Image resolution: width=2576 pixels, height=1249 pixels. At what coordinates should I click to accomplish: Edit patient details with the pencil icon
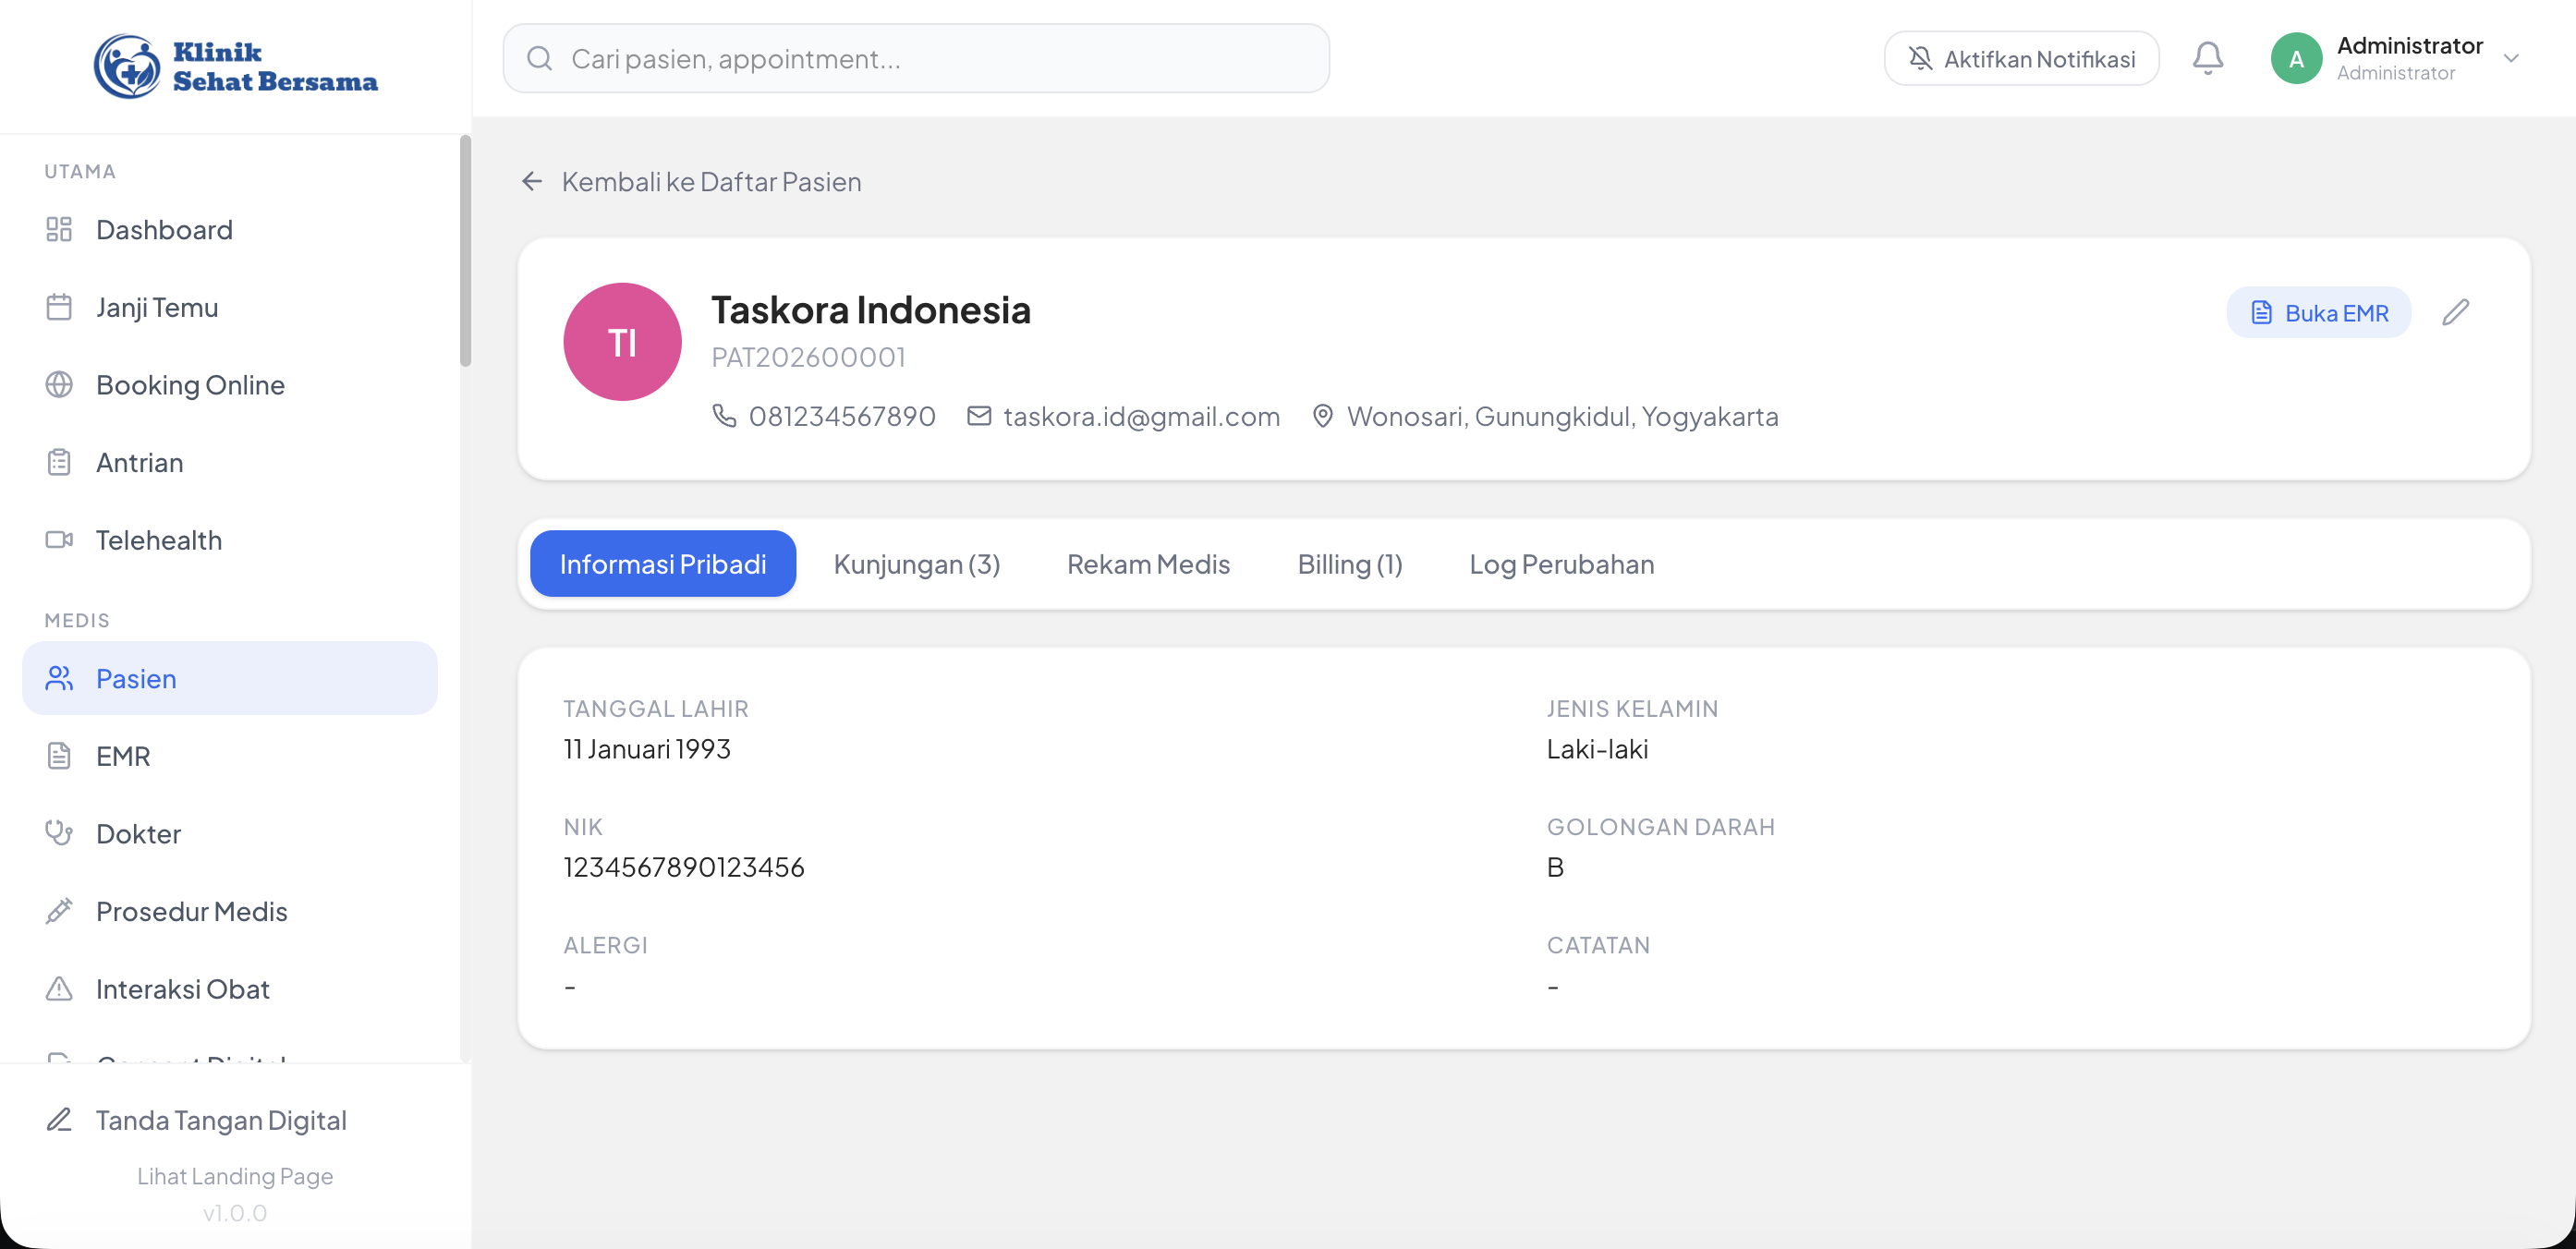2458,312
